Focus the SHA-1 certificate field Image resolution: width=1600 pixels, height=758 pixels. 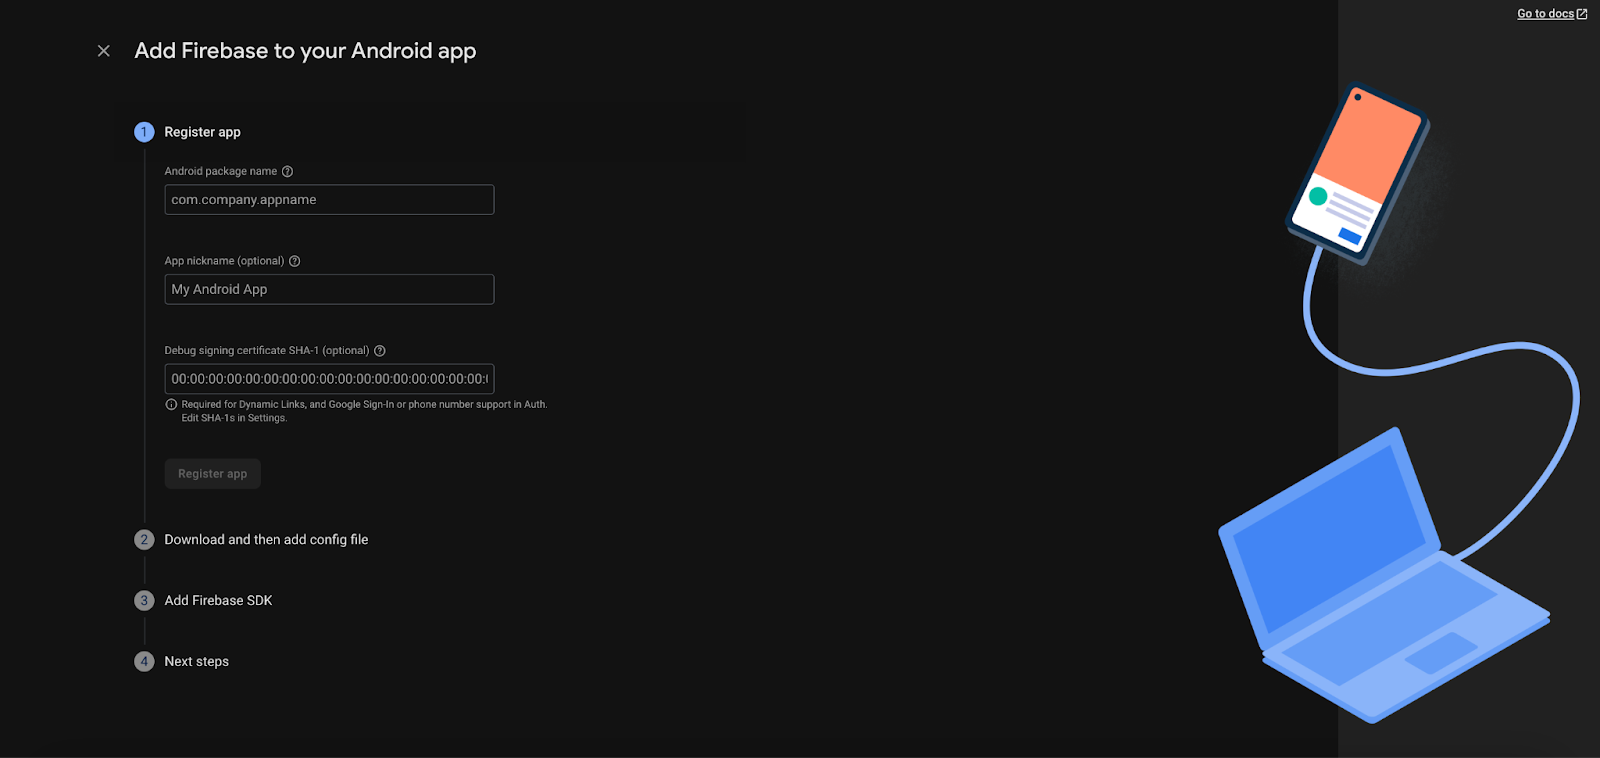(x=329, y=379)
